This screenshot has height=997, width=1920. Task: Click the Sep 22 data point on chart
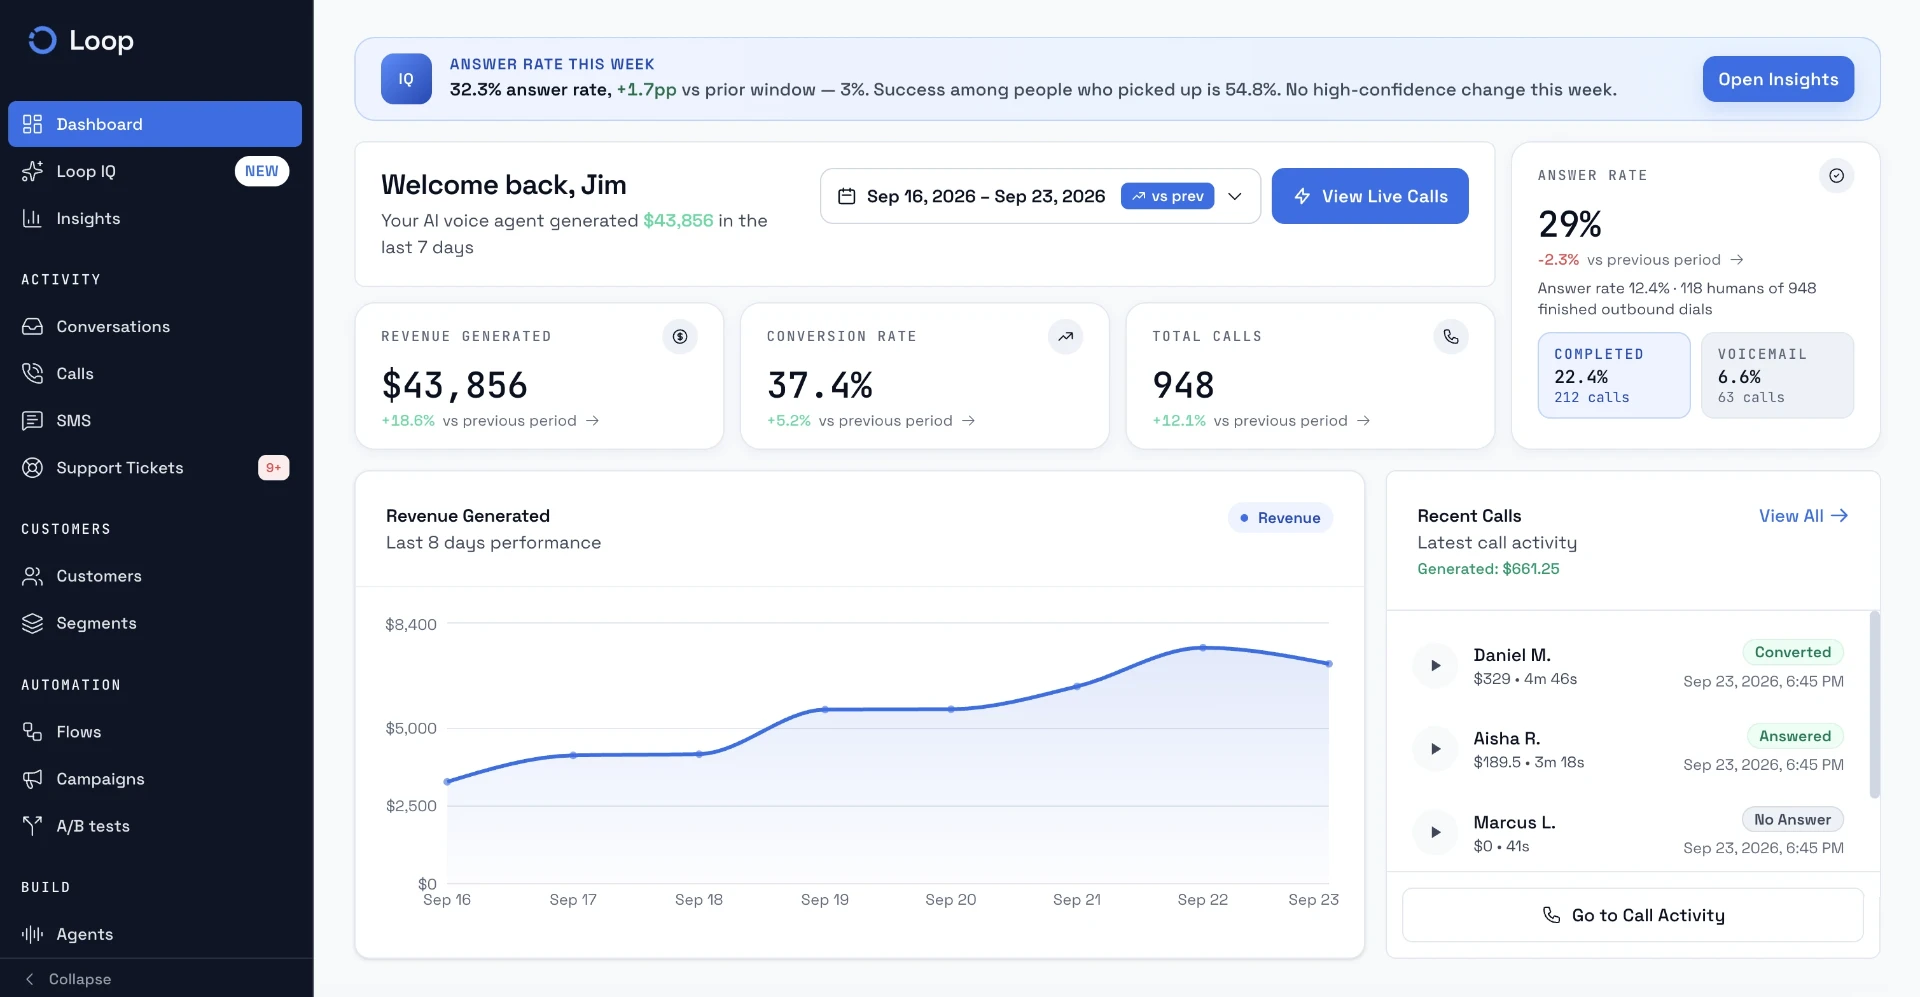[x=1203, y=648]
